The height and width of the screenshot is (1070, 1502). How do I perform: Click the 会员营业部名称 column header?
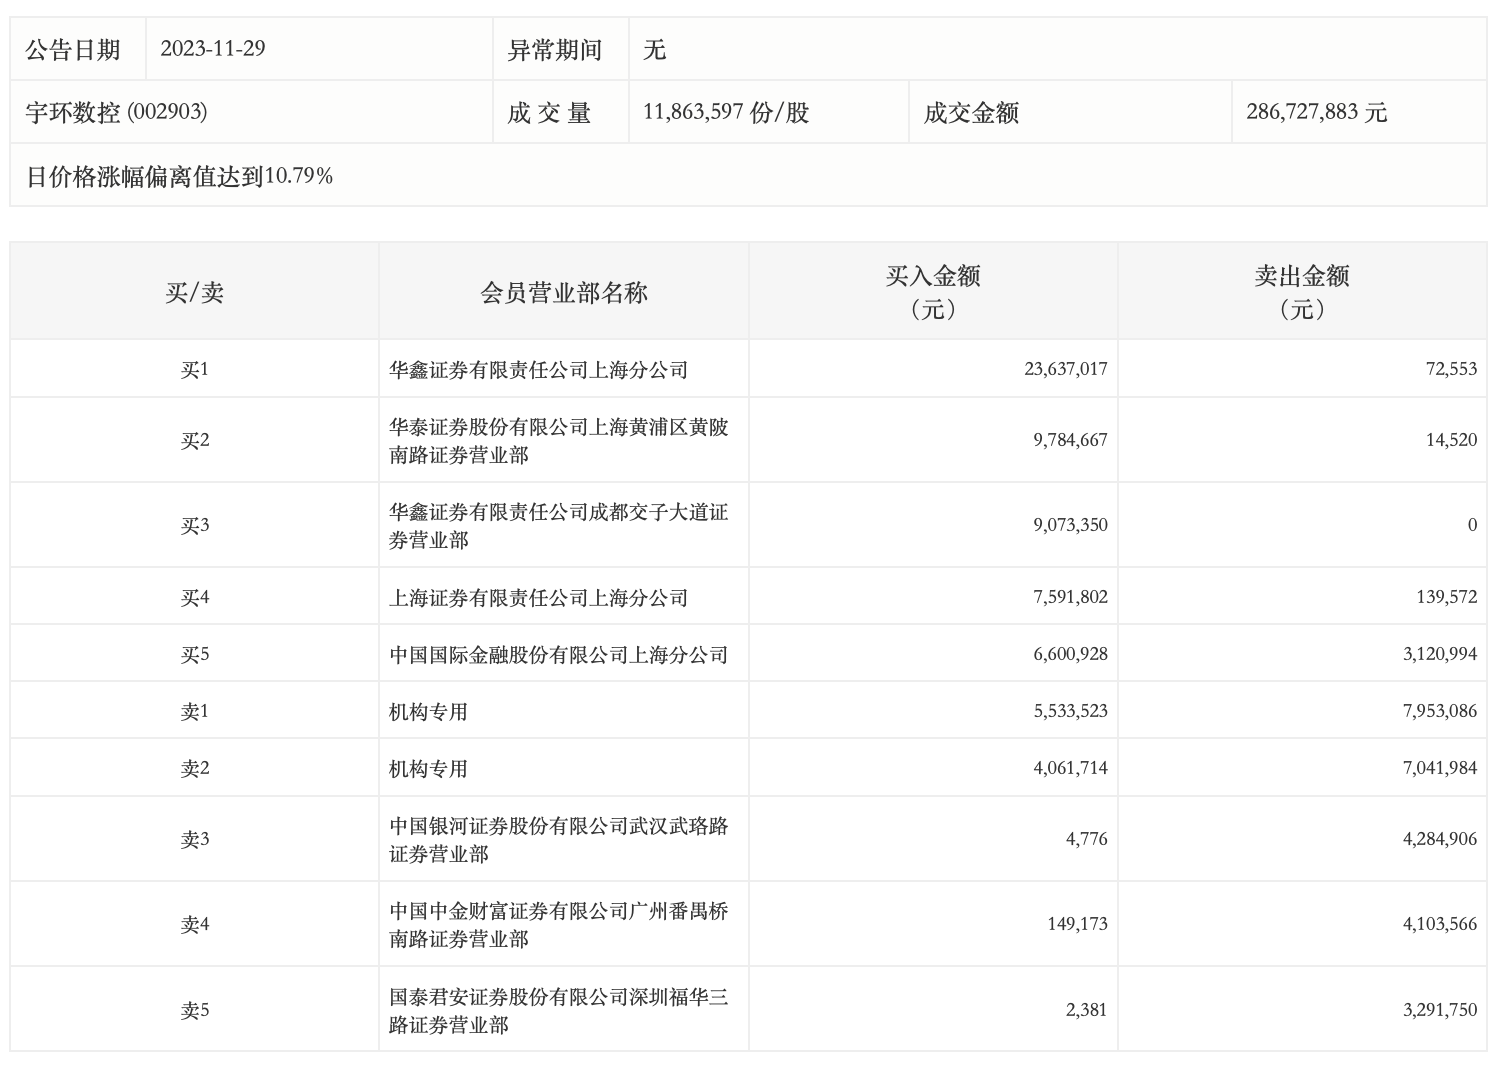tap(564, 292)
